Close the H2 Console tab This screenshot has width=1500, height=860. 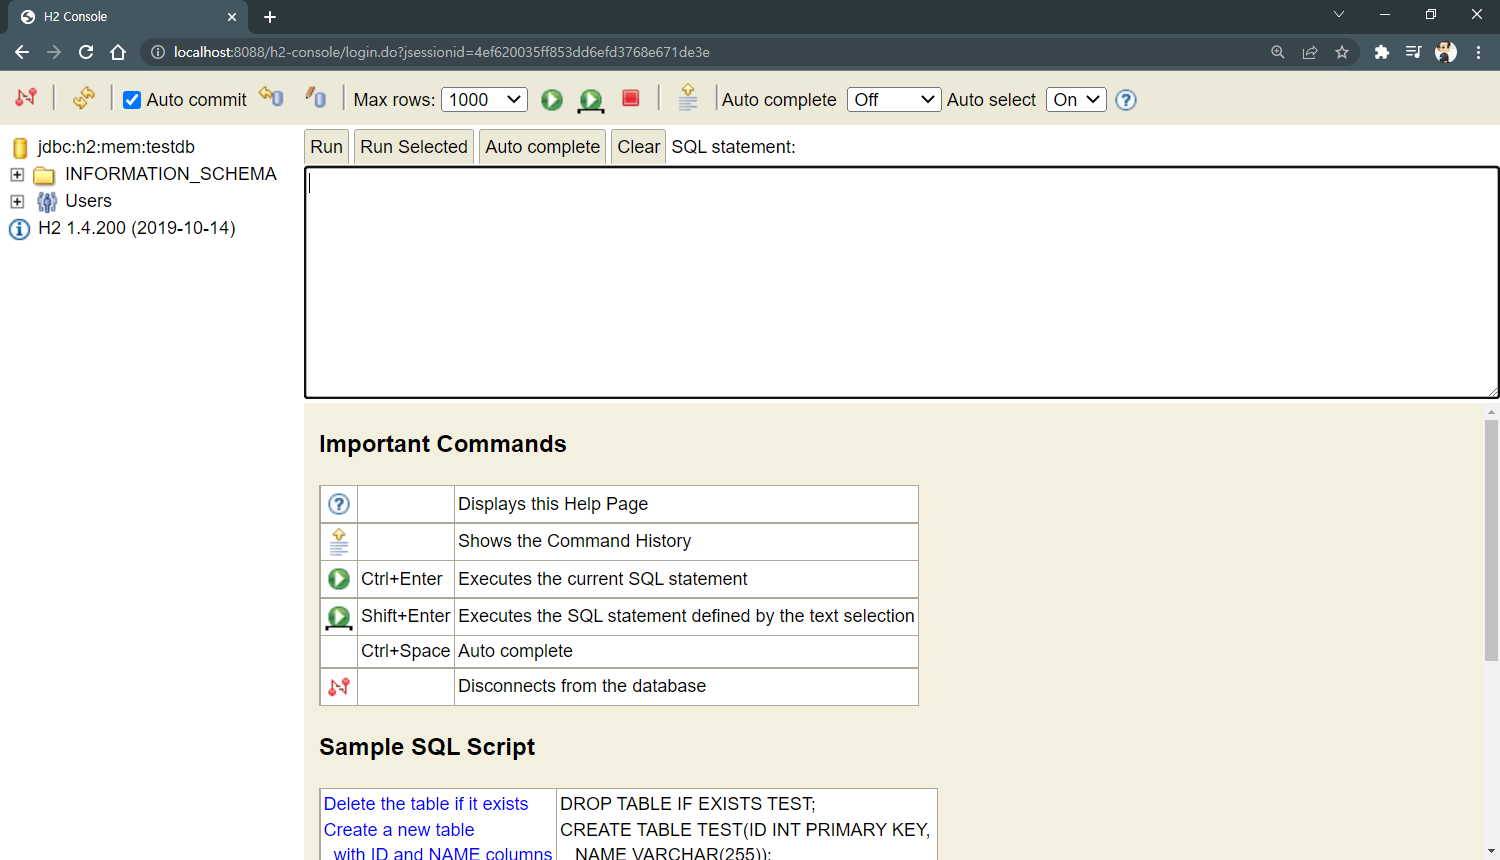pyautogui.click(x=232, y=17)
